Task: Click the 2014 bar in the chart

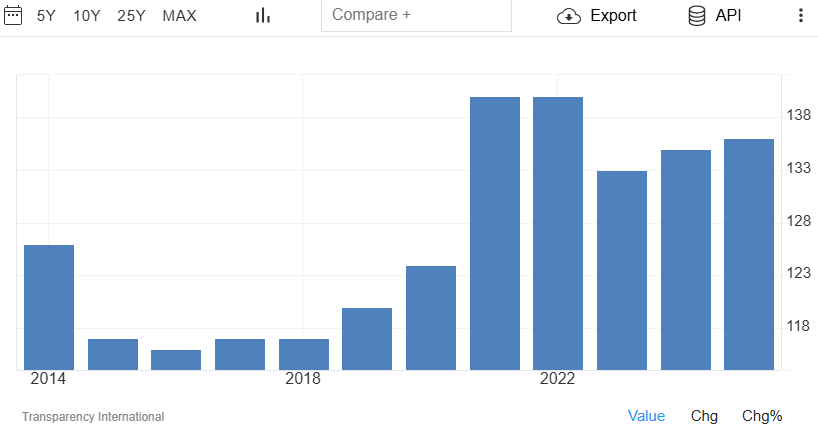Action: [x=49, y=307]
